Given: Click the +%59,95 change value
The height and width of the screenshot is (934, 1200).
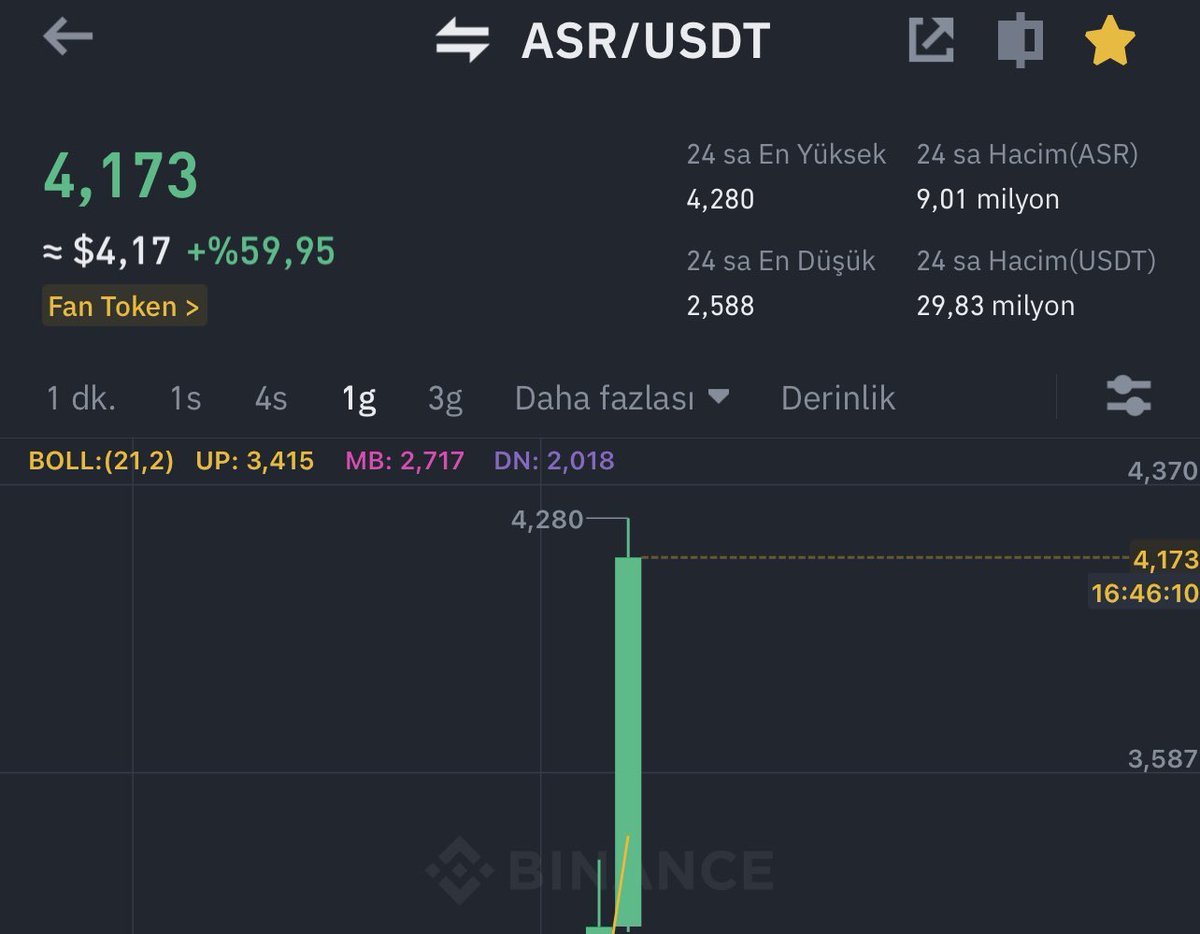Looking at the screenshot, I should point(261,251).
